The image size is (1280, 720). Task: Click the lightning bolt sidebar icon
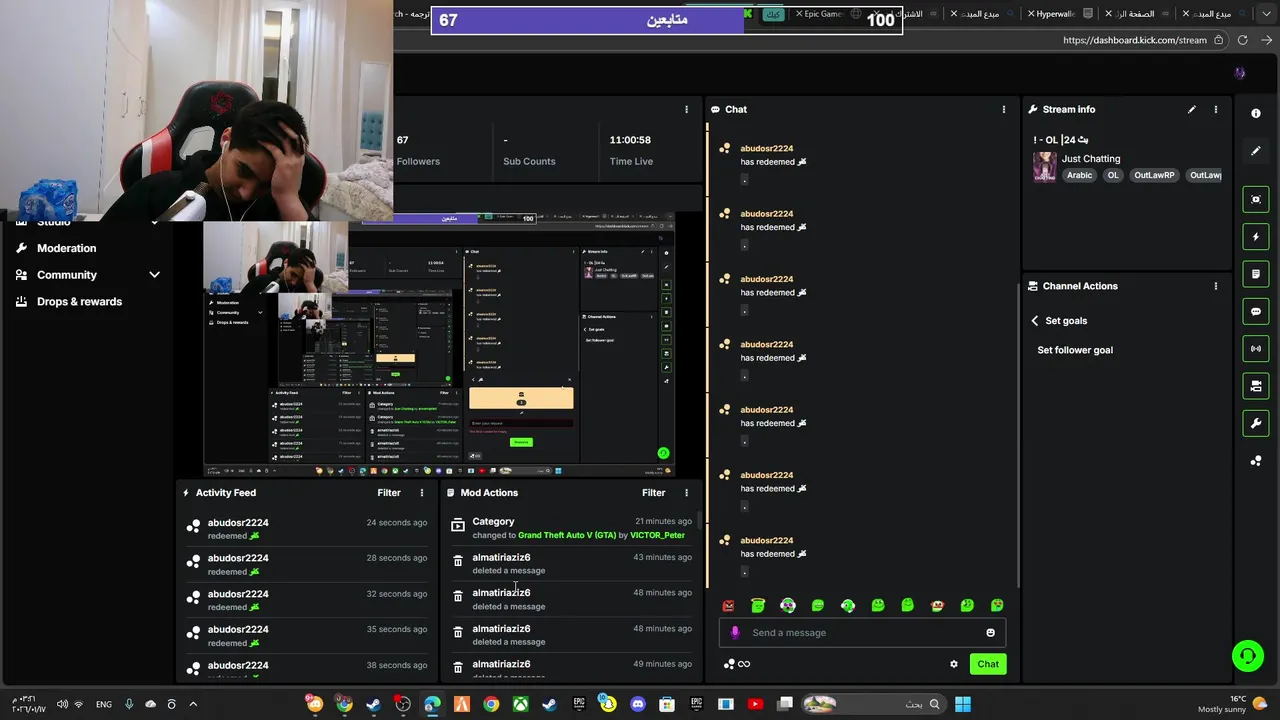coord(1256,237)
